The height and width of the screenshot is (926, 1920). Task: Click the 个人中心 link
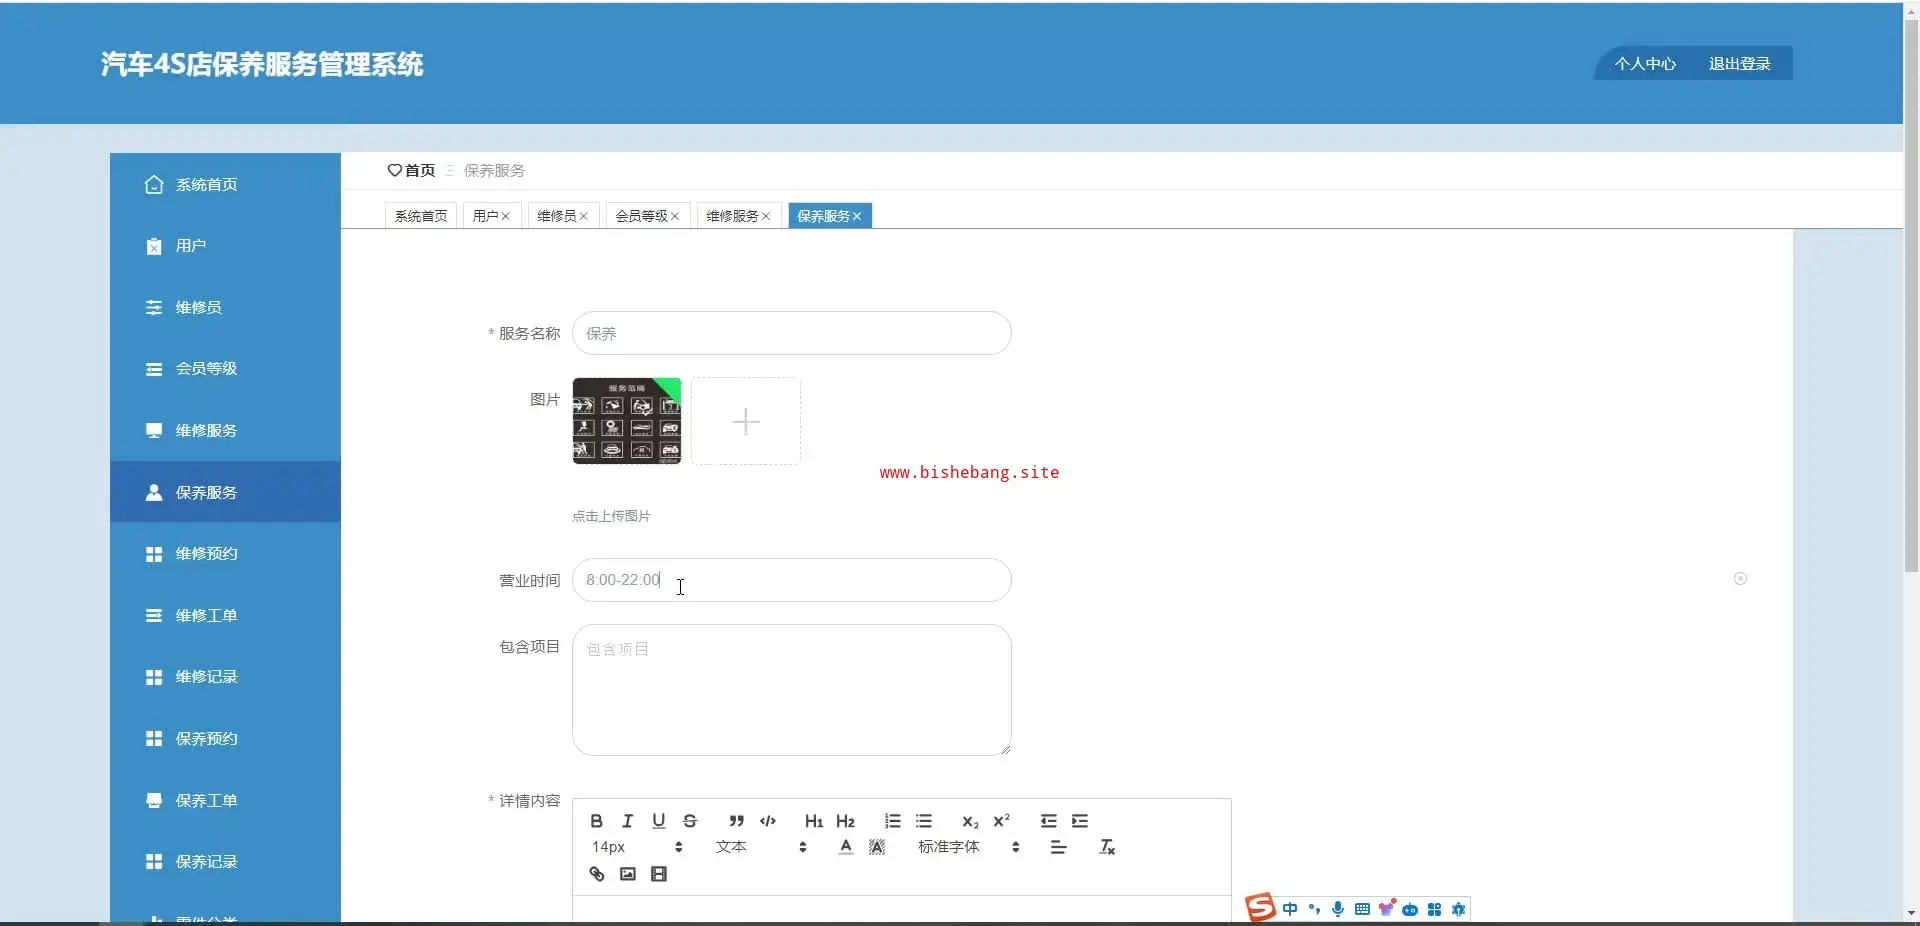tap(1645, 63)
